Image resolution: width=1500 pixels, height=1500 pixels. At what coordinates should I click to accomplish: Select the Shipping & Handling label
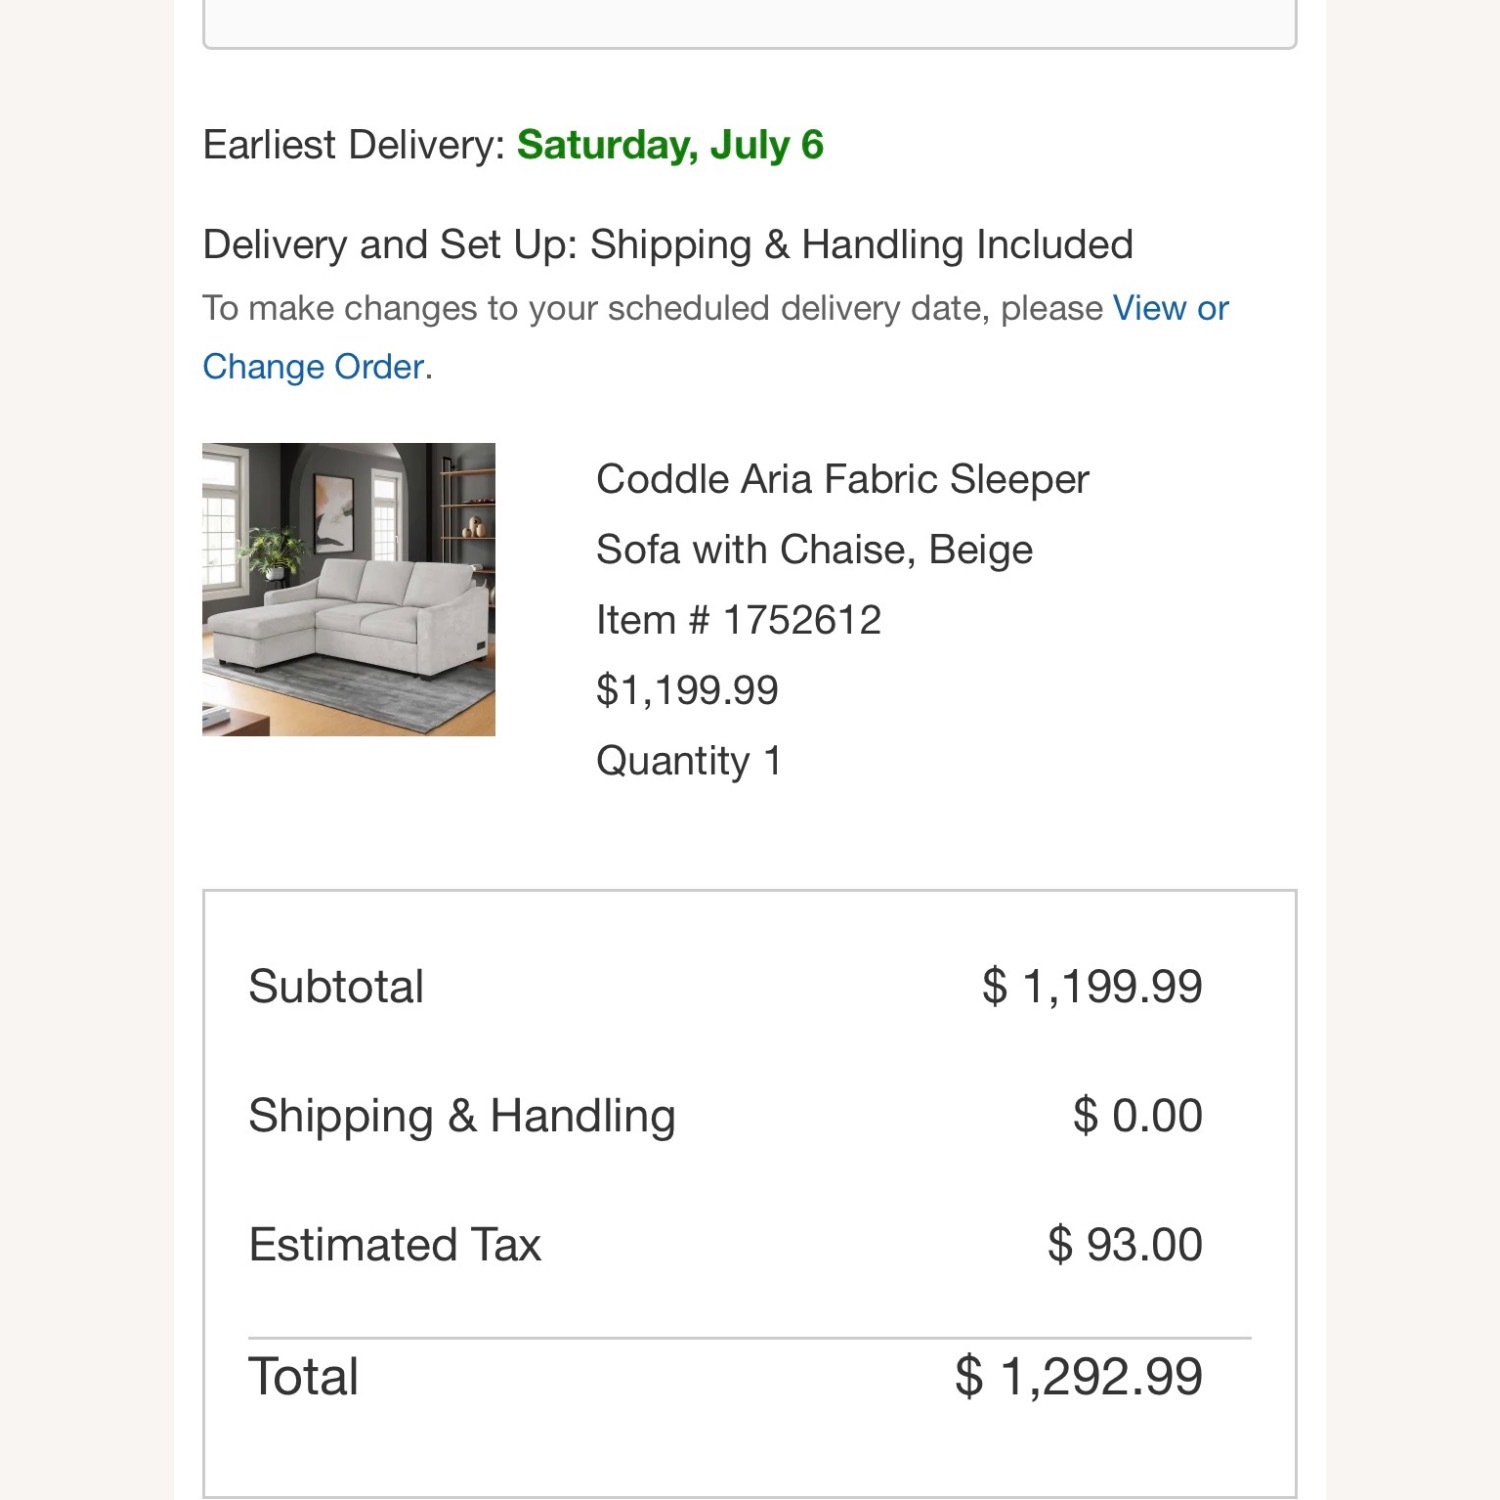tap(463, 1115)
